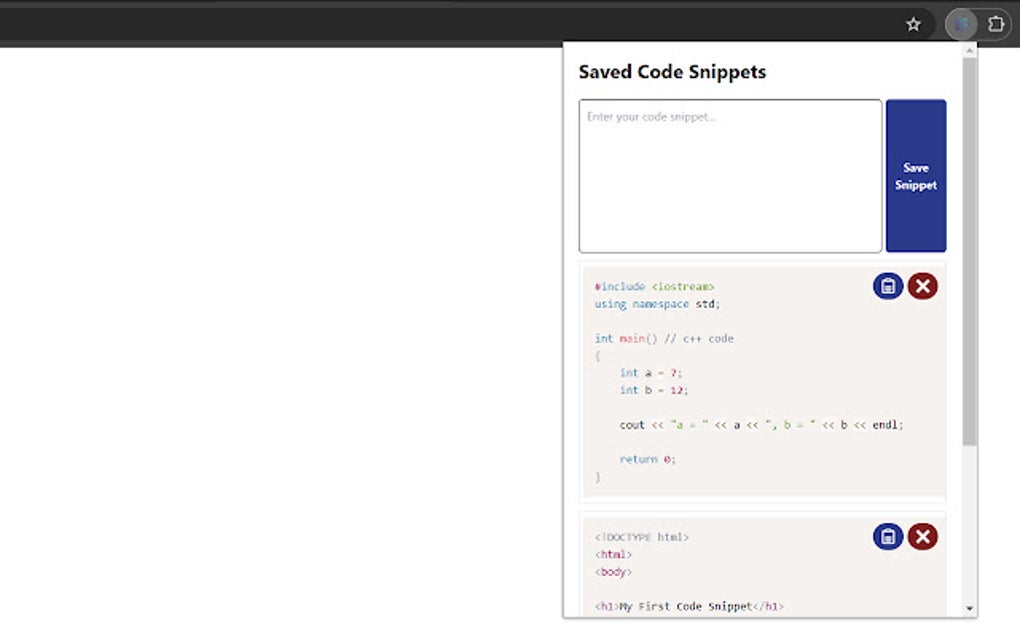Delete the C++ snippet with red X
1020x638 pixels.
[x=922, y=287]
